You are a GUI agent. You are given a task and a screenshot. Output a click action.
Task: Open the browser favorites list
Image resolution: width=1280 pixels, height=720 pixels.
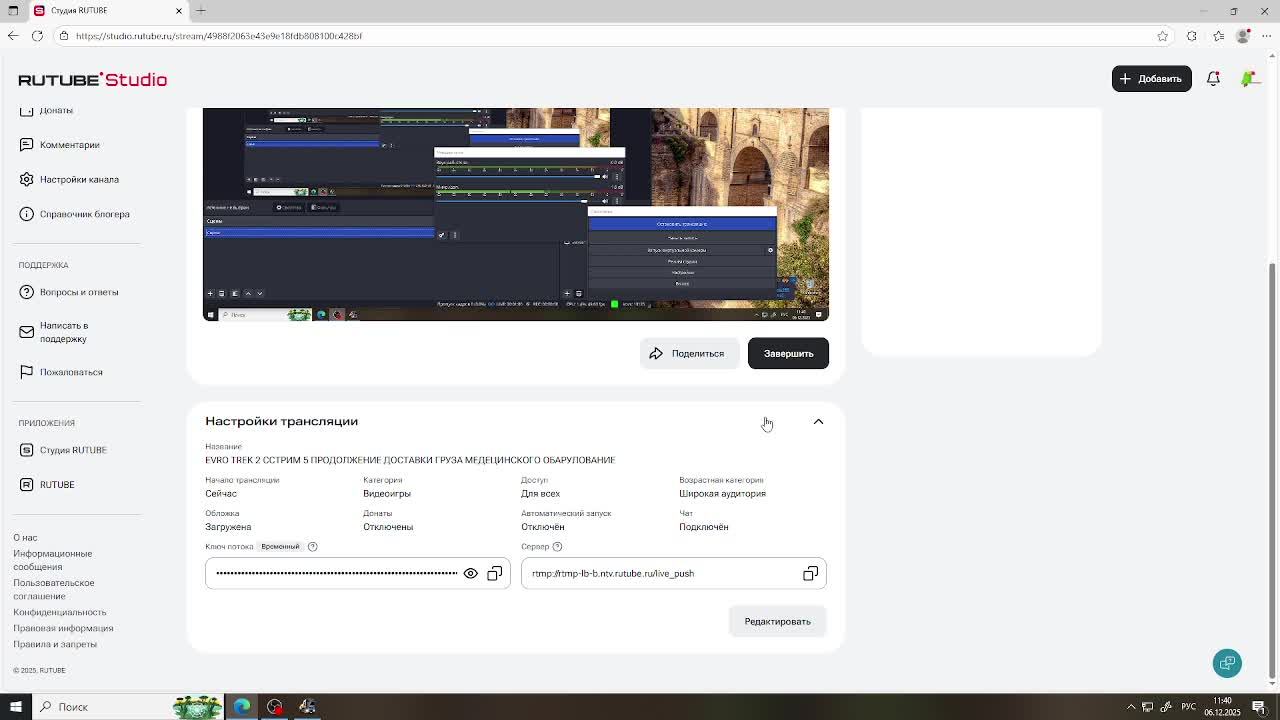[x=1218, y=36]
